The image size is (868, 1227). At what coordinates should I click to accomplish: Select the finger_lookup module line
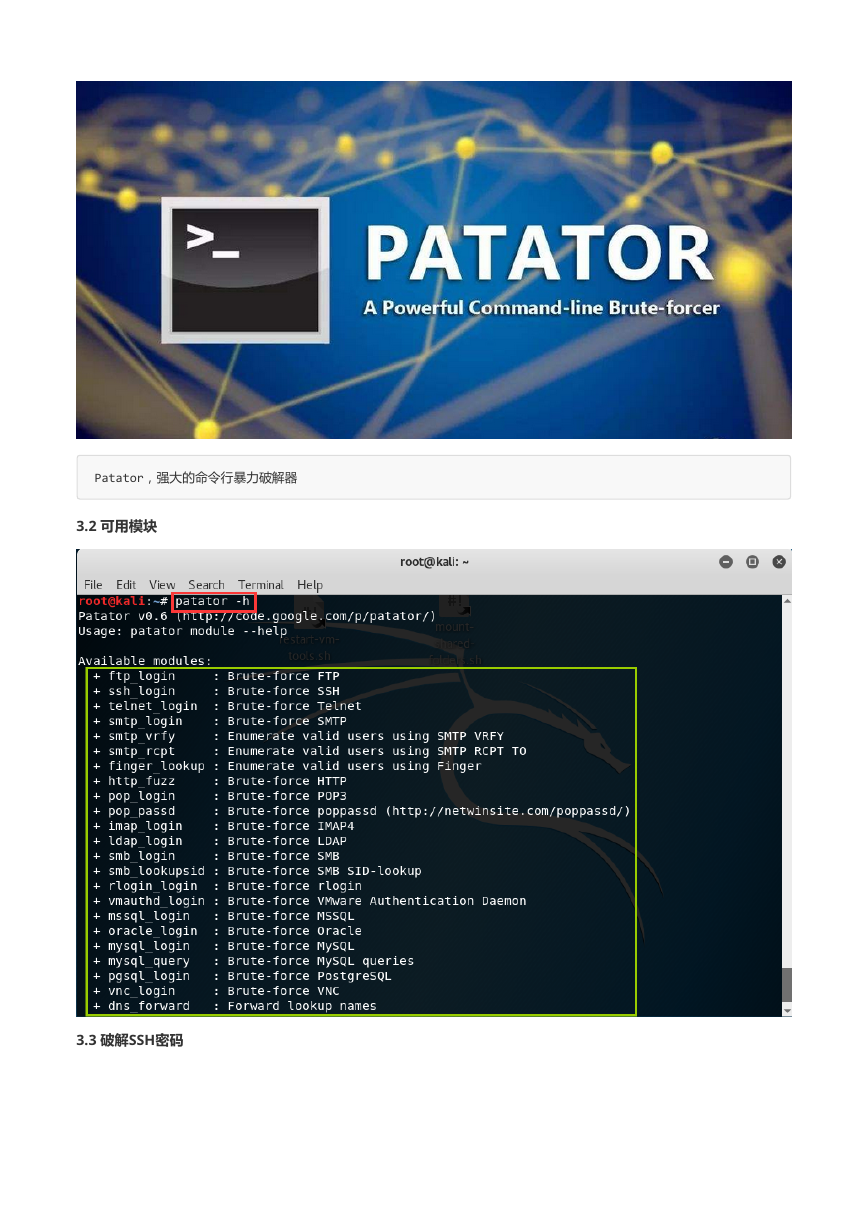point(287,766)
